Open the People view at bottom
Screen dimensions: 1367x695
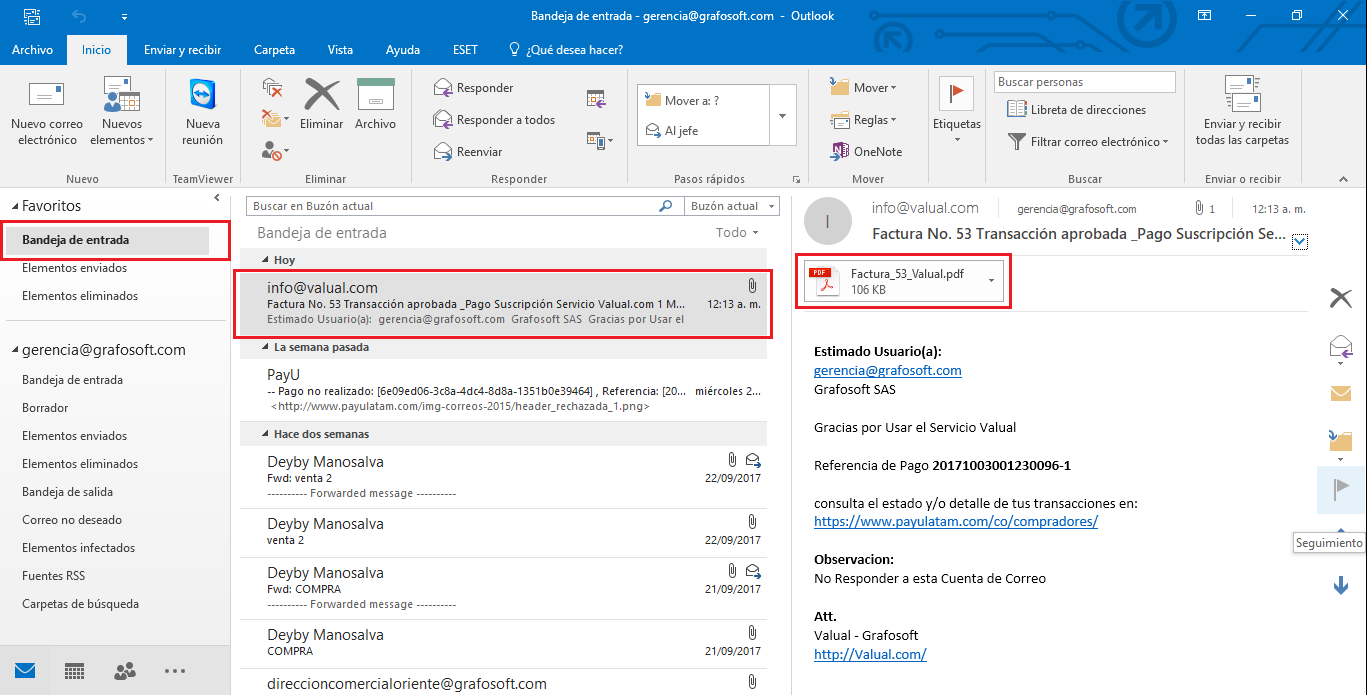[x=125, y=671]
